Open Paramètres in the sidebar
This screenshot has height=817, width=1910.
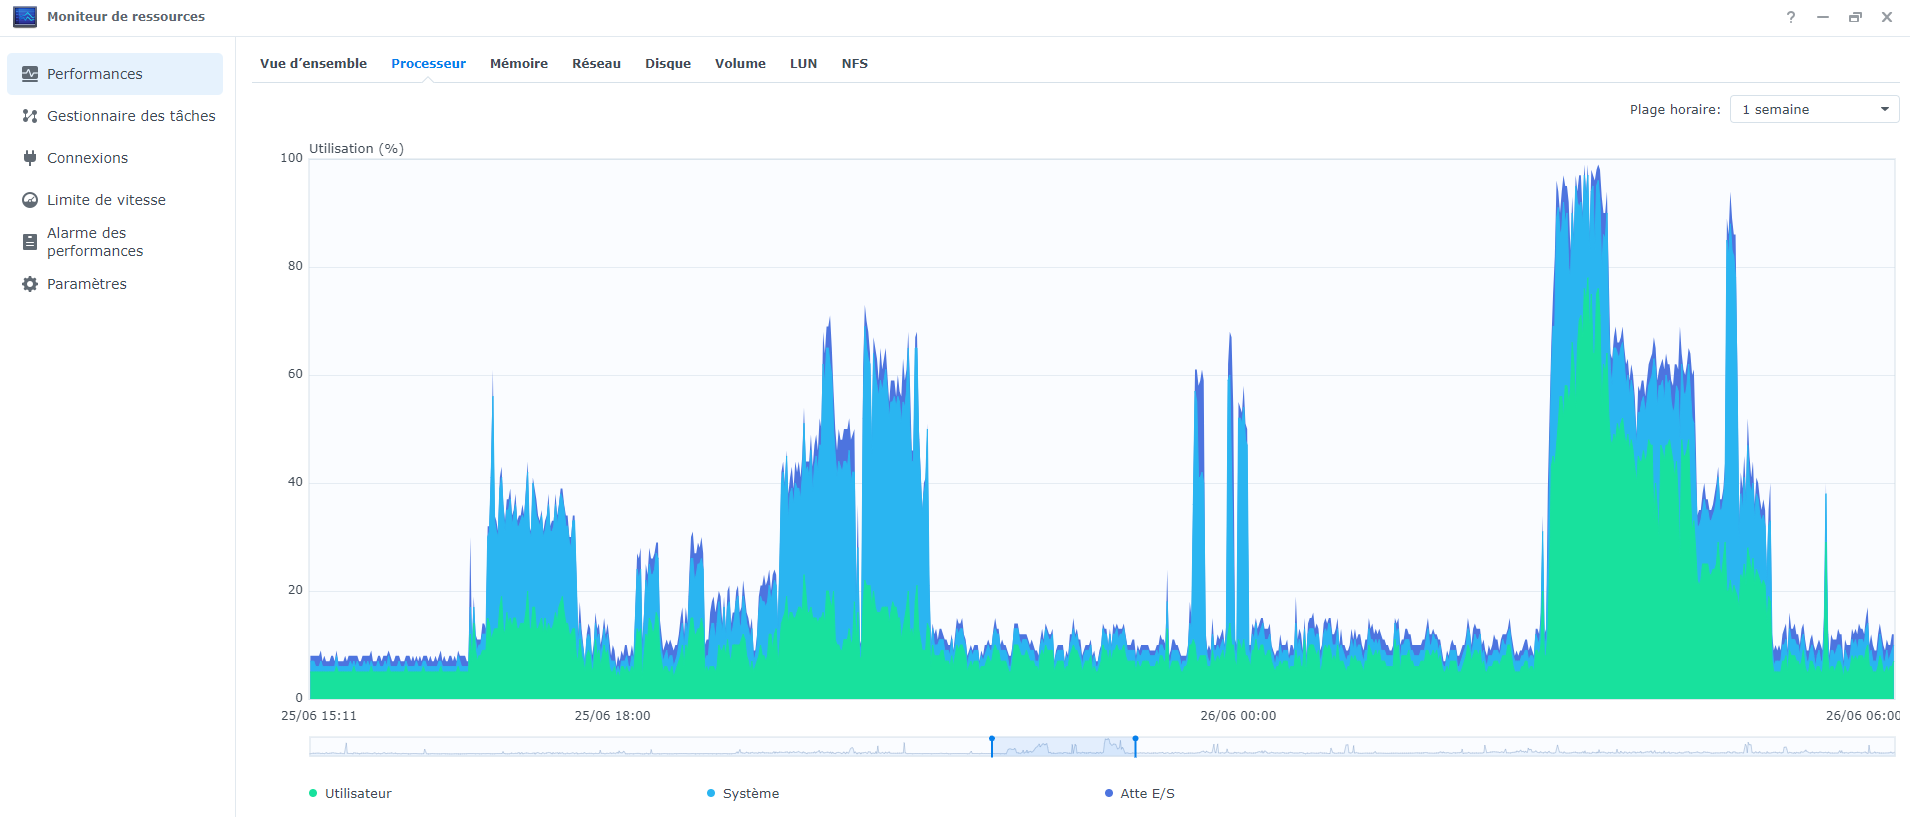[115, 284]
